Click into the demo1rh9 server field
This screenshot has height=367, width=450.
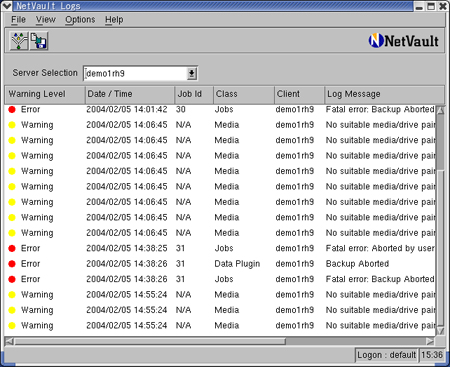pyautogui.click(x=135, y=73)
